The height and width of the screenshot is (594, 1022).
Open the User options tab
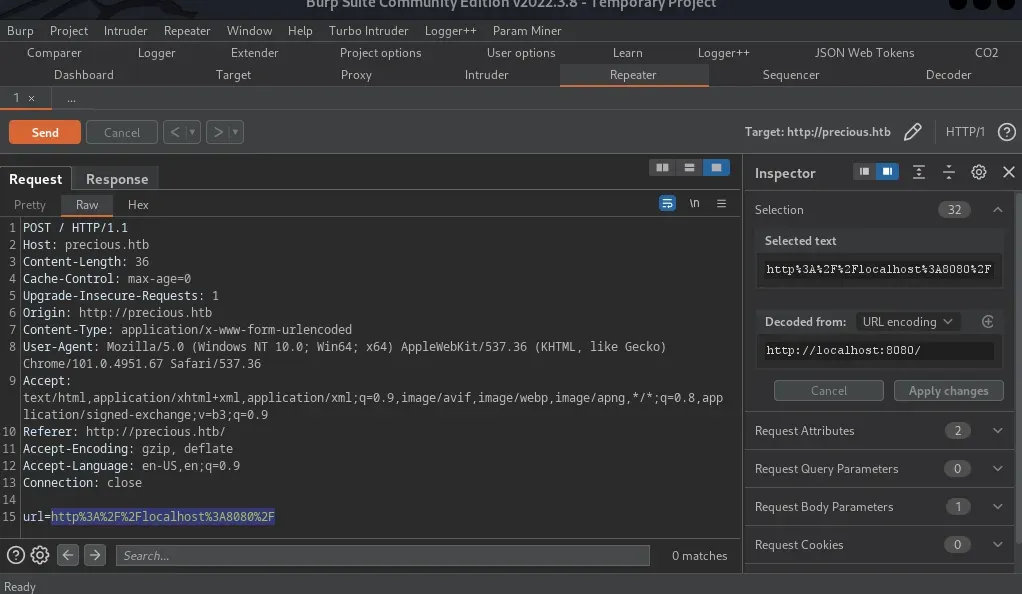point(521,53)
